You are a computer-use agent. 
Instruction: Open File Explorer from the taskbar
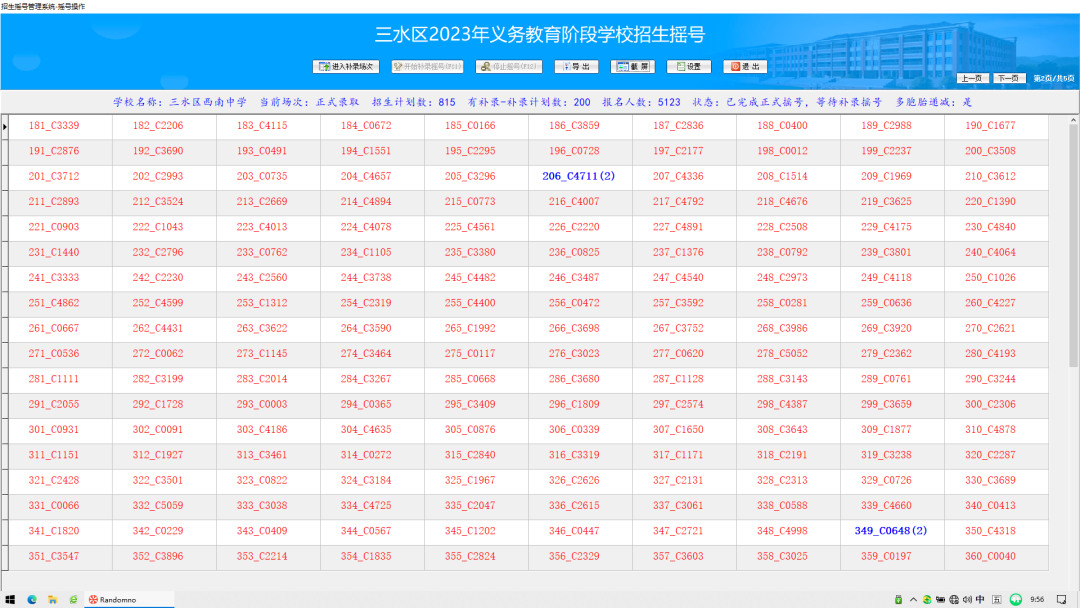[x=52, y=600]
